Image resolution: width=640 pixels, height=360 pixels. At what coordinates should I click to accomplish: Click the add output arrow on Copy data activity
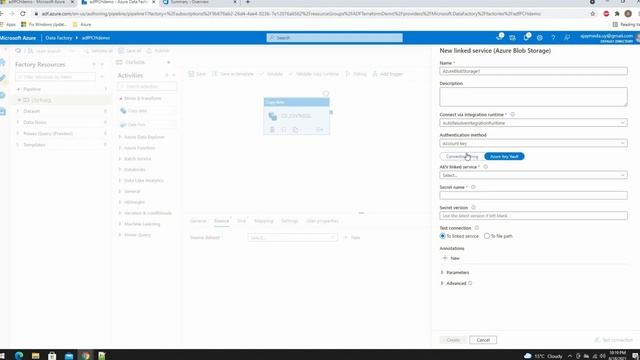pyautogui.click(x=320, y=129)
